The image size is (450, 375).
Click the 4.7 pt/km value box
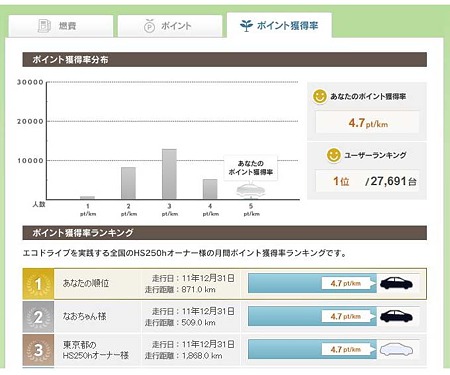coord(367,123)
